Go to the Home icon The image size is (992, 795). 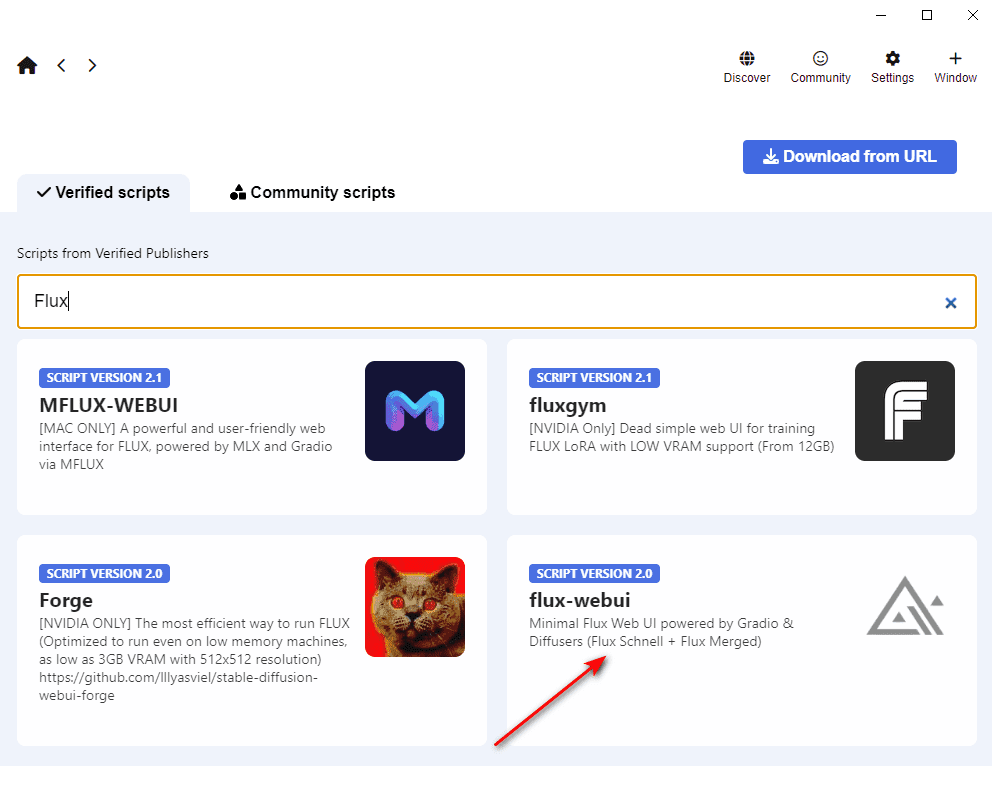coord(27,65)
